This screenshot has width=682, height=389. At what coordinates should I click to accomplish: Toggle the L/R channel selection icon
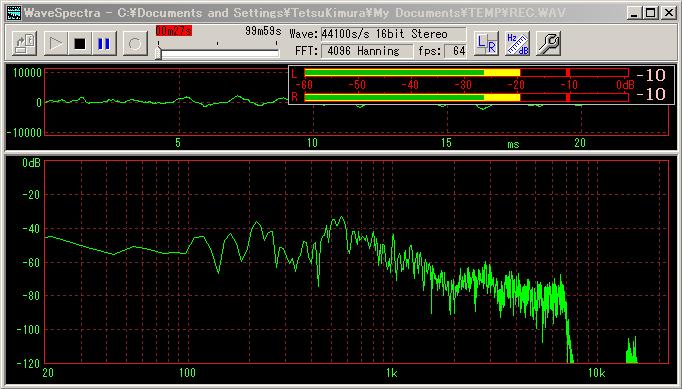pos(486,43)
